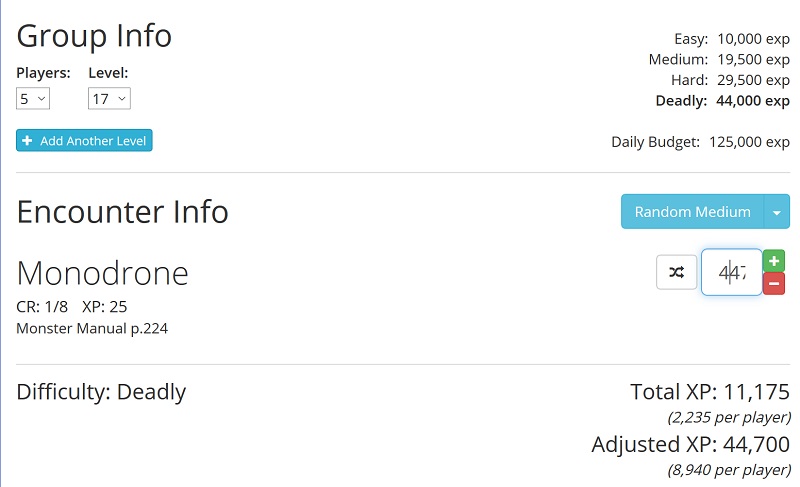This screenshot has height=487, width=800.
Task: Expand the Random Medium dropdown arrow
Action: click(x=777, y=212)
